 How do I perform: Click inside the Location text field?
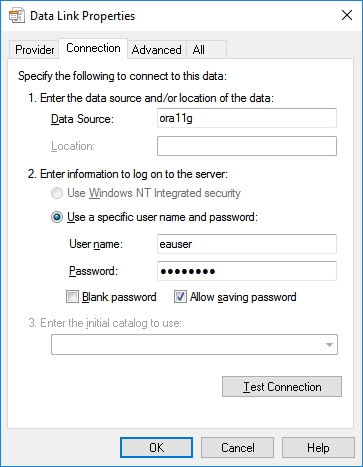coord(247,146)
